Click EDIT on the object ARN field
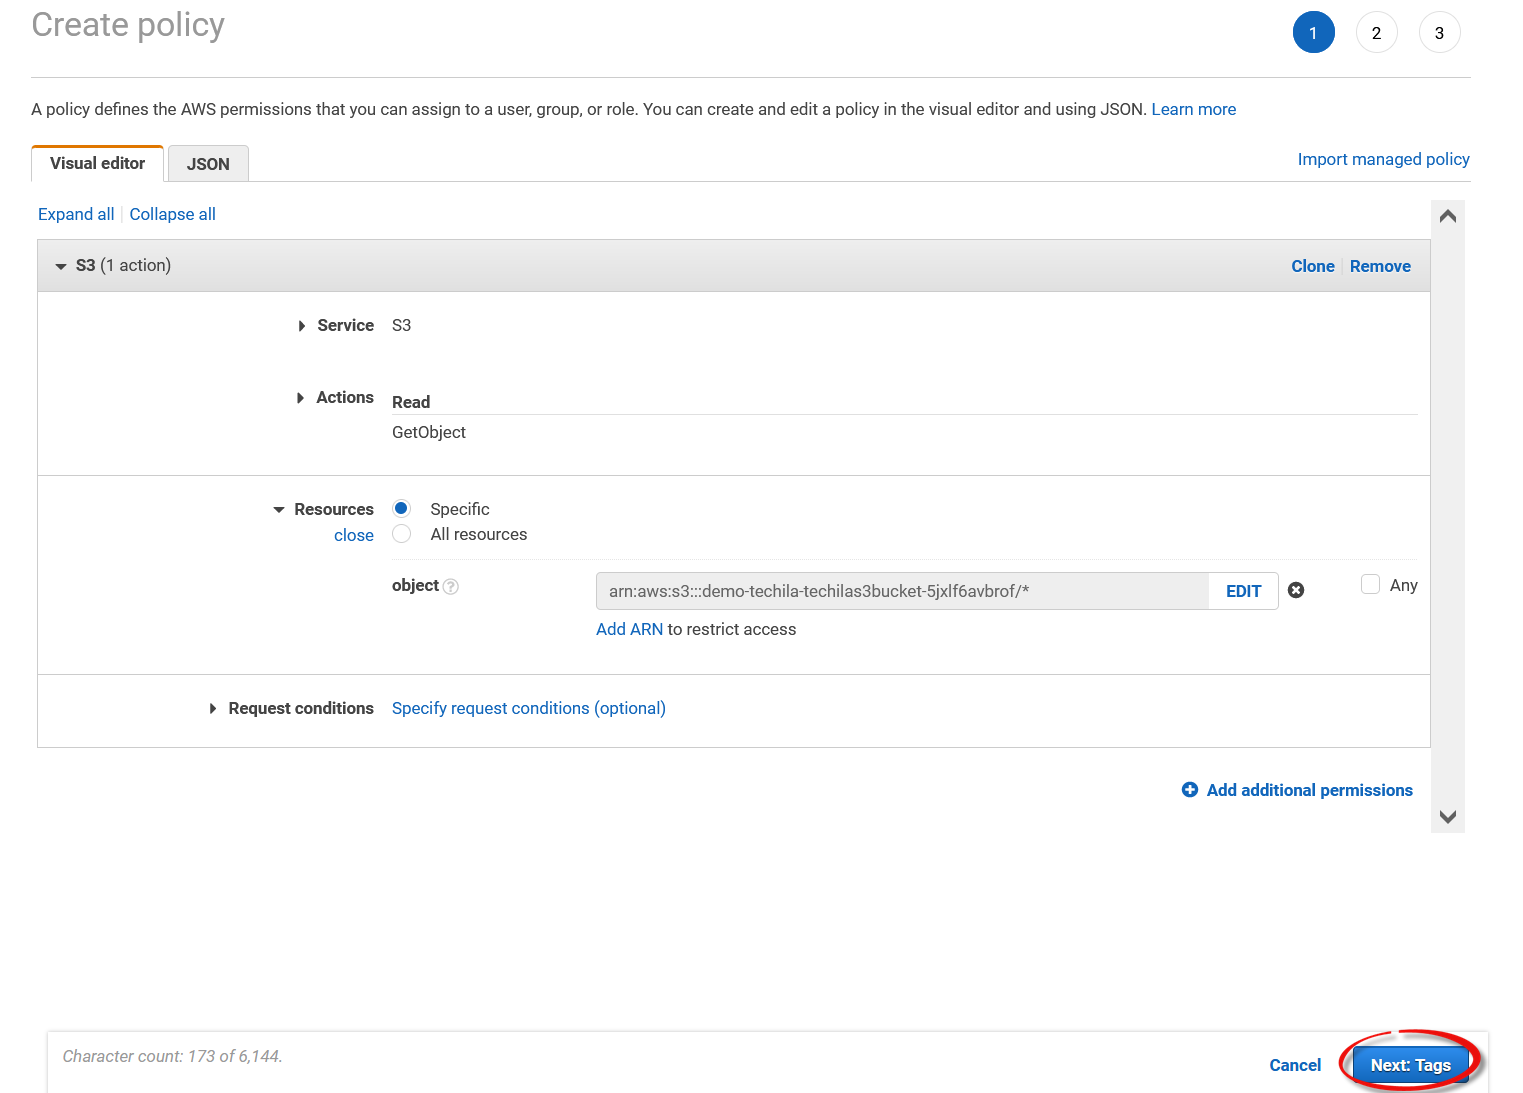This screenshot has height=1093, width=1523. tap(1243, 591)
